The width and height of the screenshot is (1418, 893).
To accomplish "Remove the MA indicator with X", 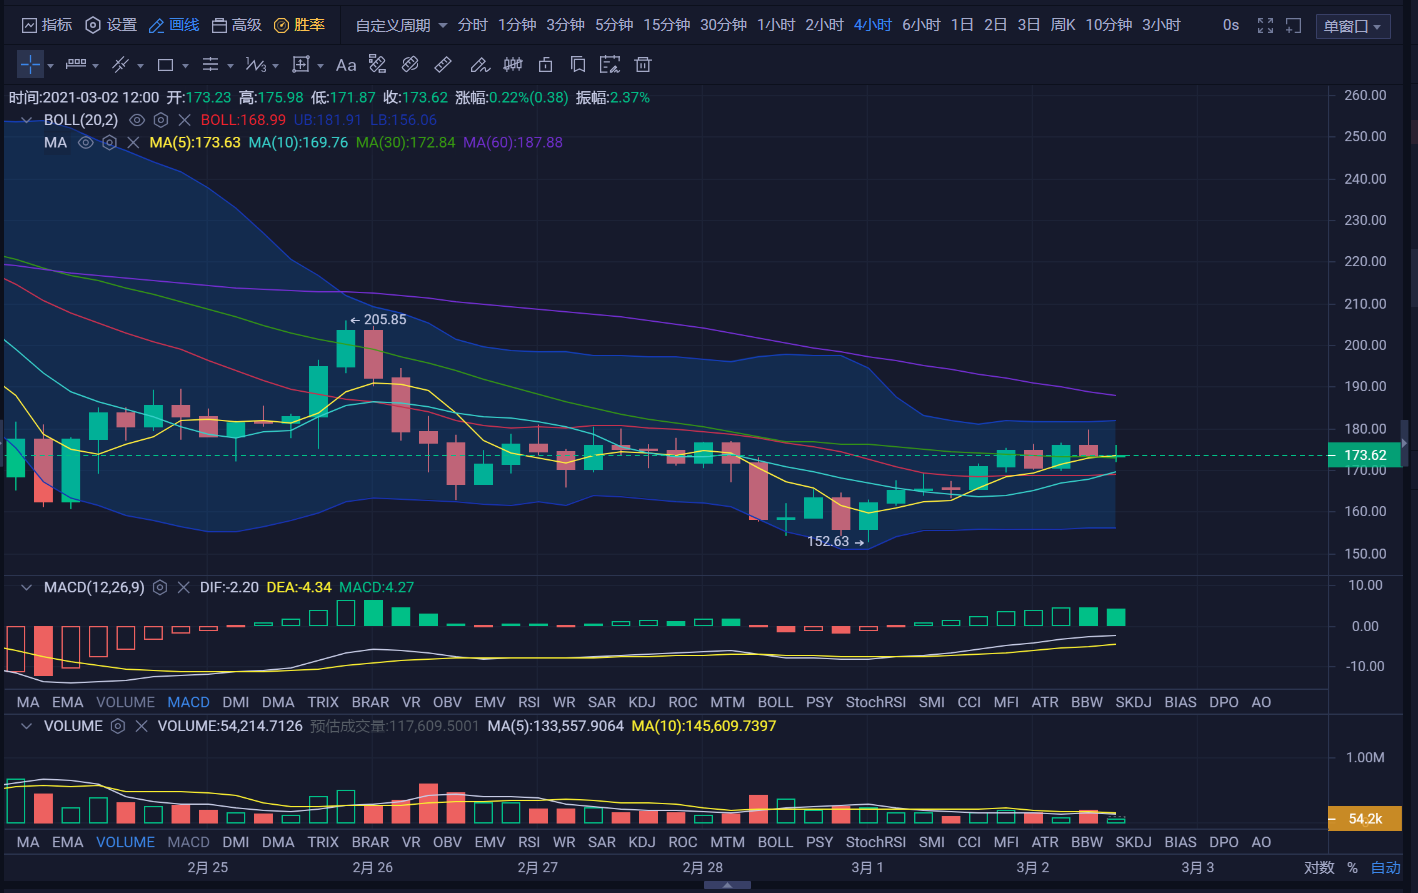I will 133,143.
